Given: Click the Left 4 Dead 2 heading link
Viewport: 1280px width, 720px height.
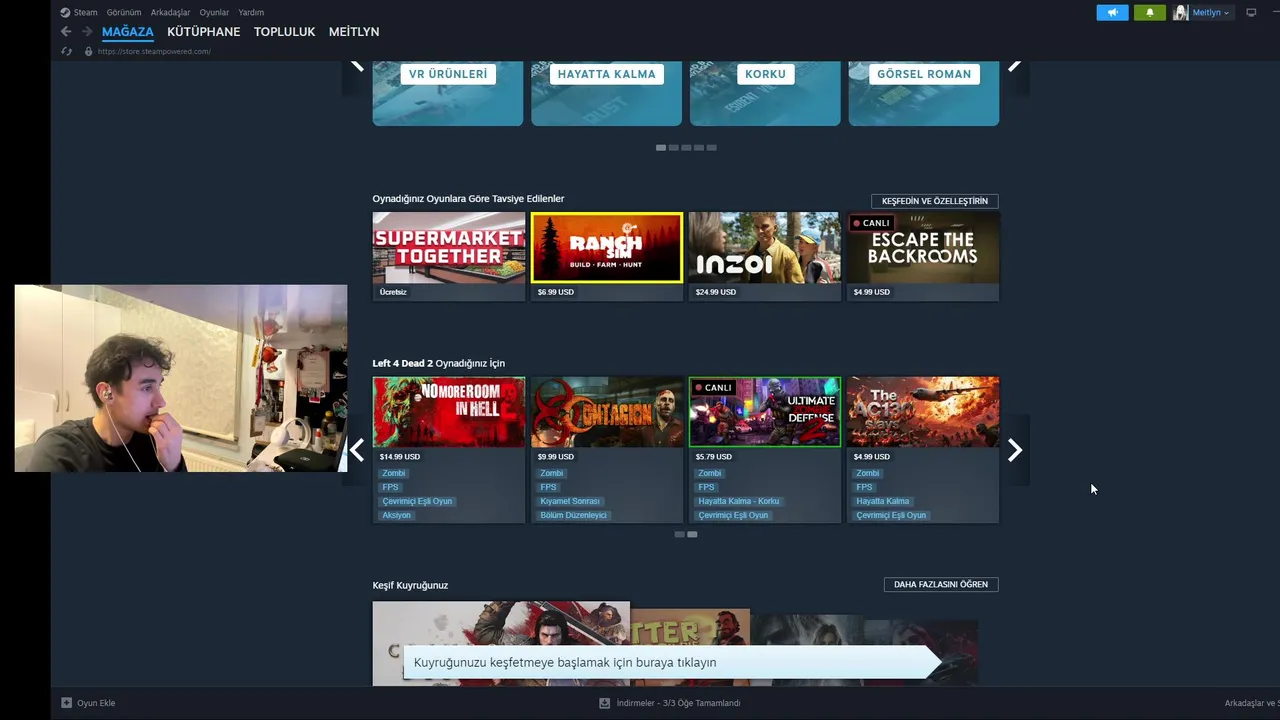Looking at the screenshot, I should point(403,363).
